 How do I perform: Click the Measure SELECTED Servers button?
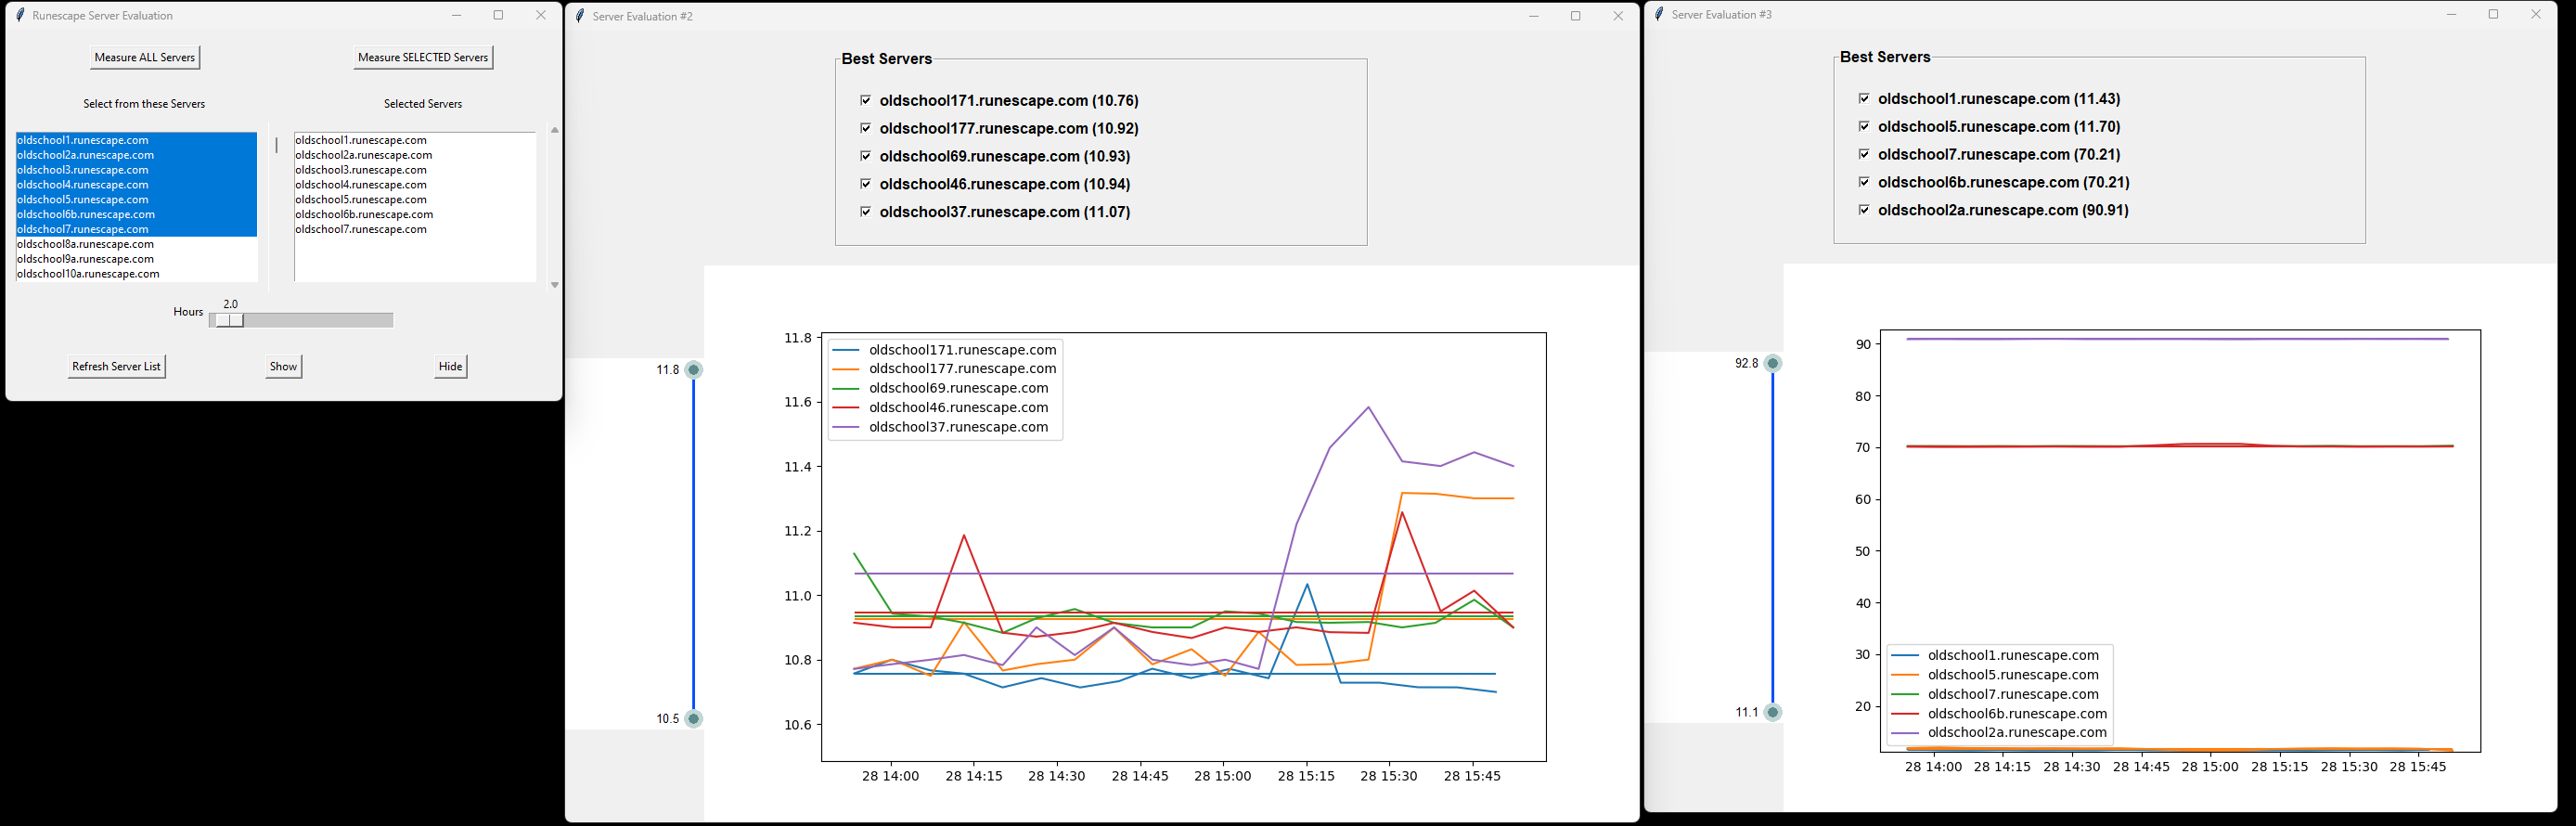pyautogui.click(x=423, y=58)
